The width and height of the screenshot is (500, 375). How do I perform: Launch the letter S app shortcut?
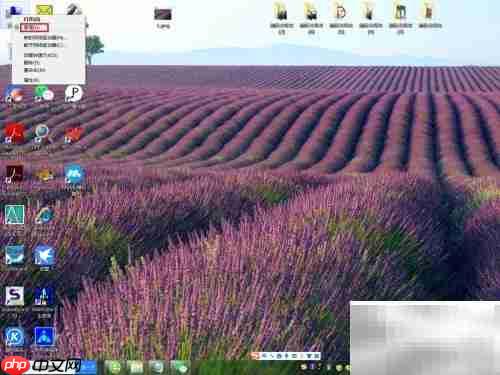tap(15, 296)
